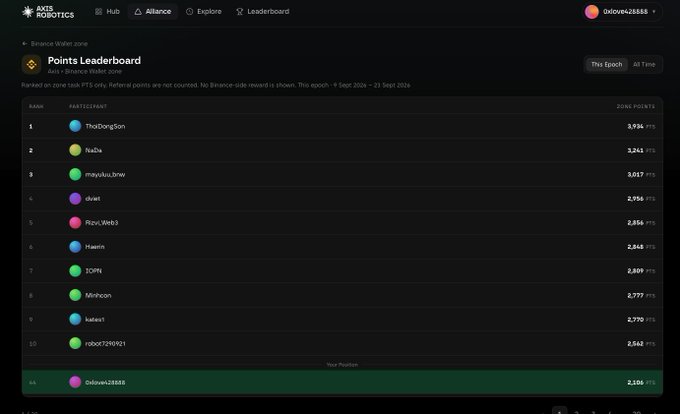Open the 0xlove428888 account dropdown
Viewport: 680px width, 414px height.
pyautogui.click(x=621, y=12)
